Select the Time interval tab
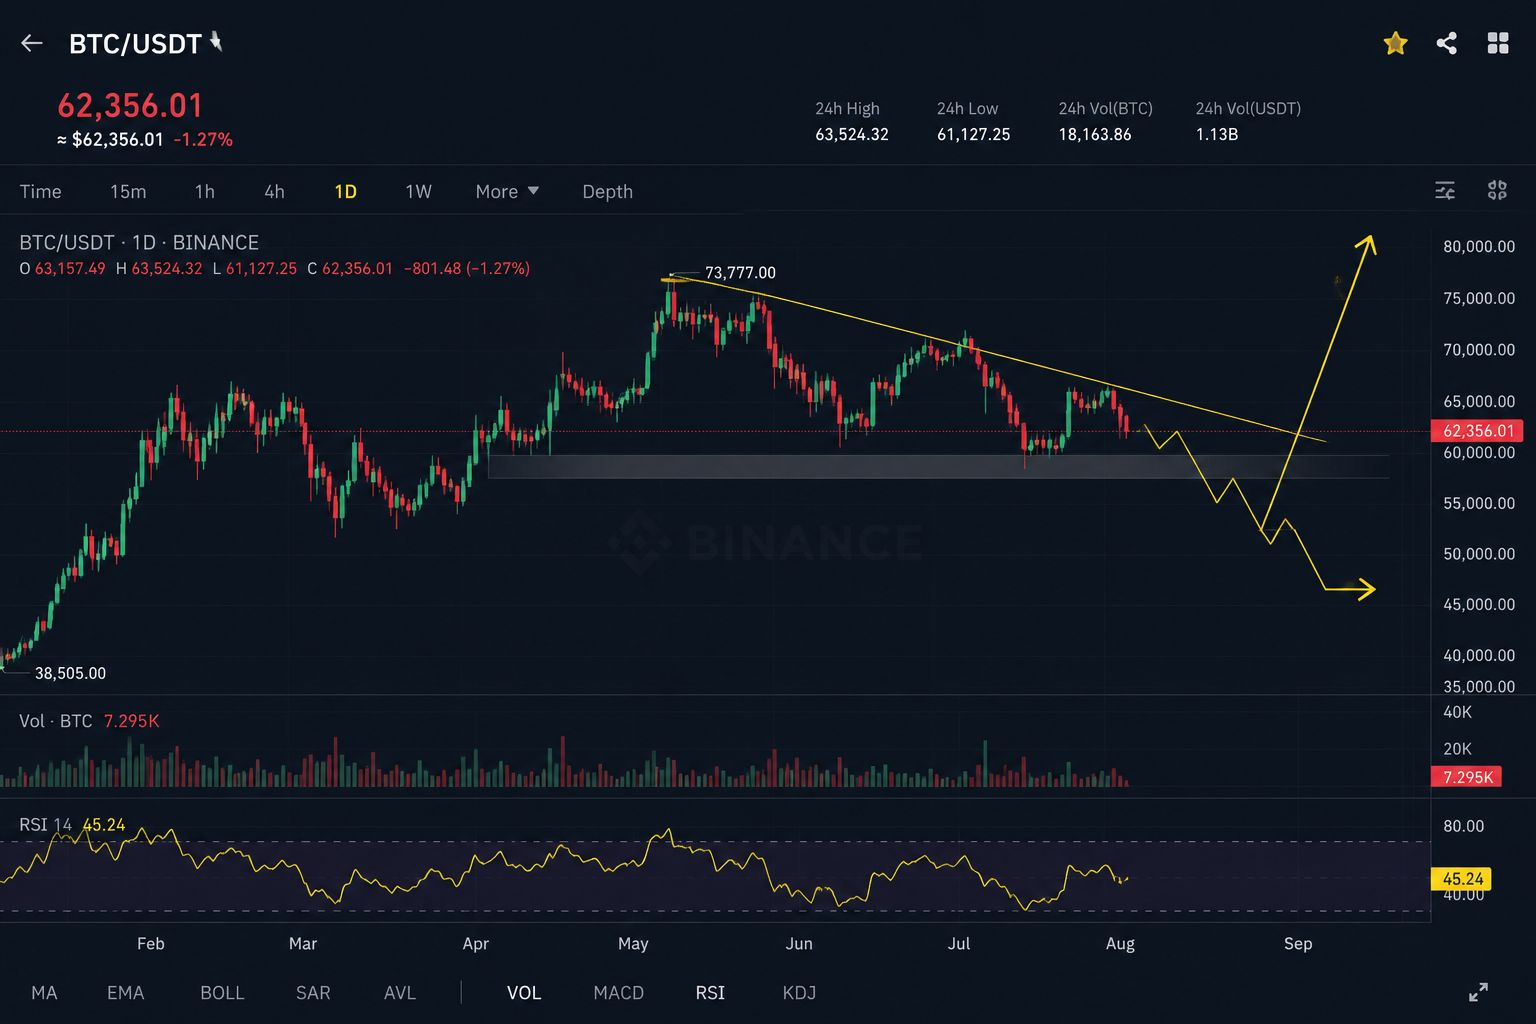The height and width of the screenshot is (1024, 1536). point(41,191)
